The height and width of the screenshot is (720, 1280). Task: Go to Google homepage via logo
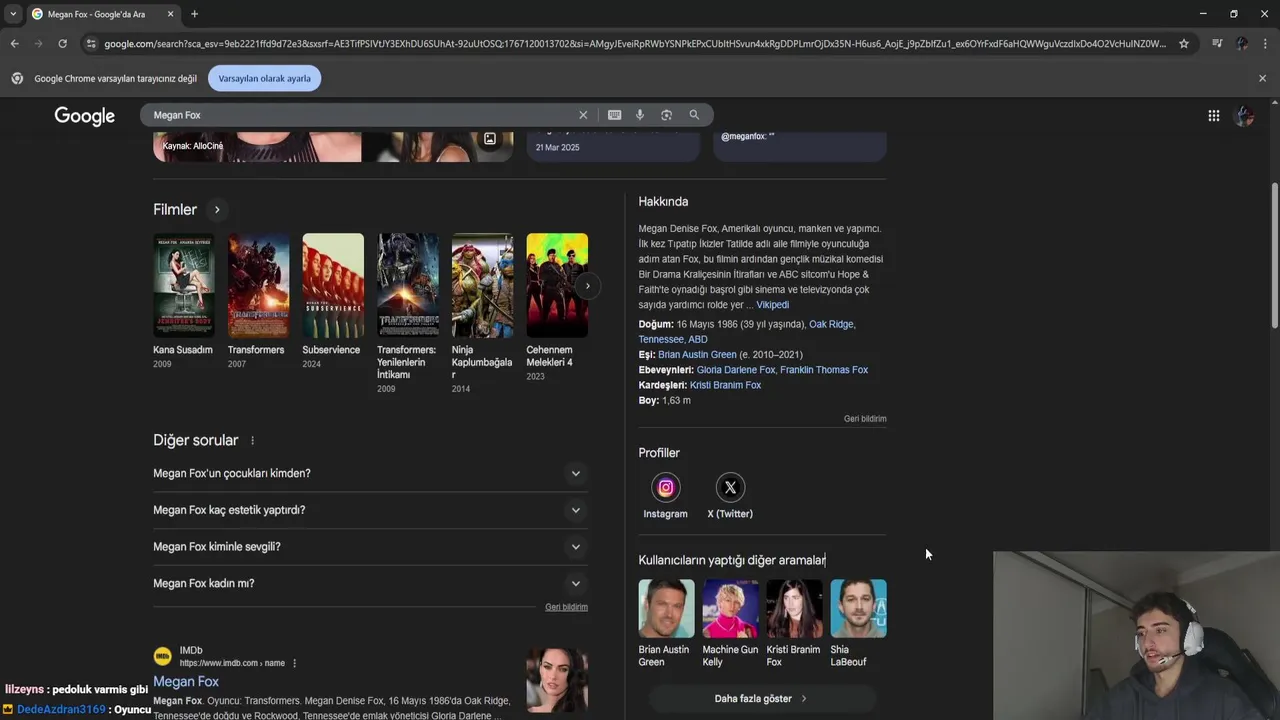coord(85,116)
